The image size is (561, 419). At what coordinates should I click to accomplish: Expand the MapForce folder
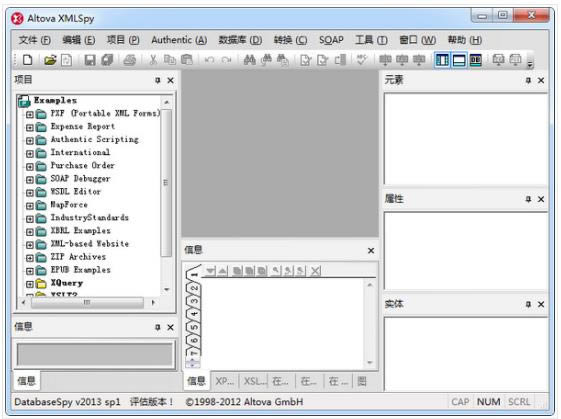(x=30, y=206)
